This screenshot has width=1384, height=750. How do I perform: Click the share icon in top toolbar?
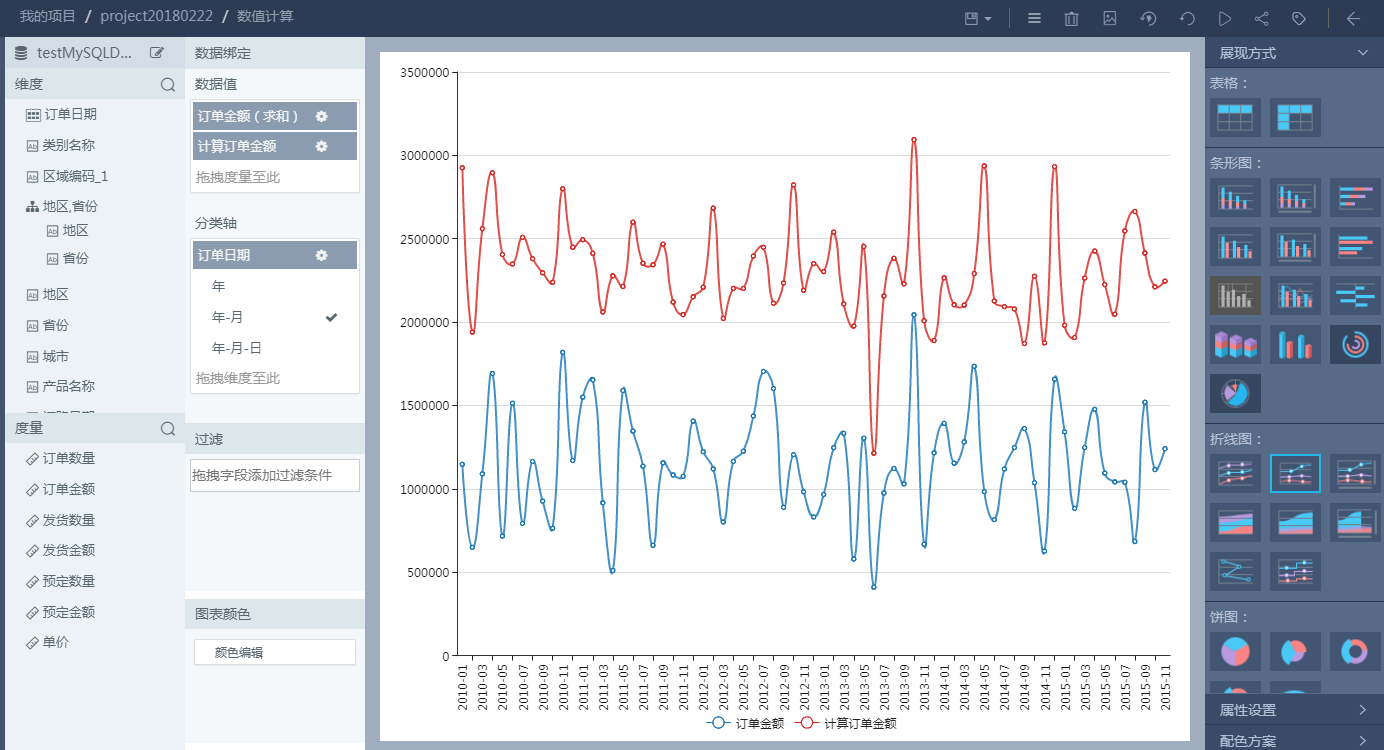tap(1261, 18)
